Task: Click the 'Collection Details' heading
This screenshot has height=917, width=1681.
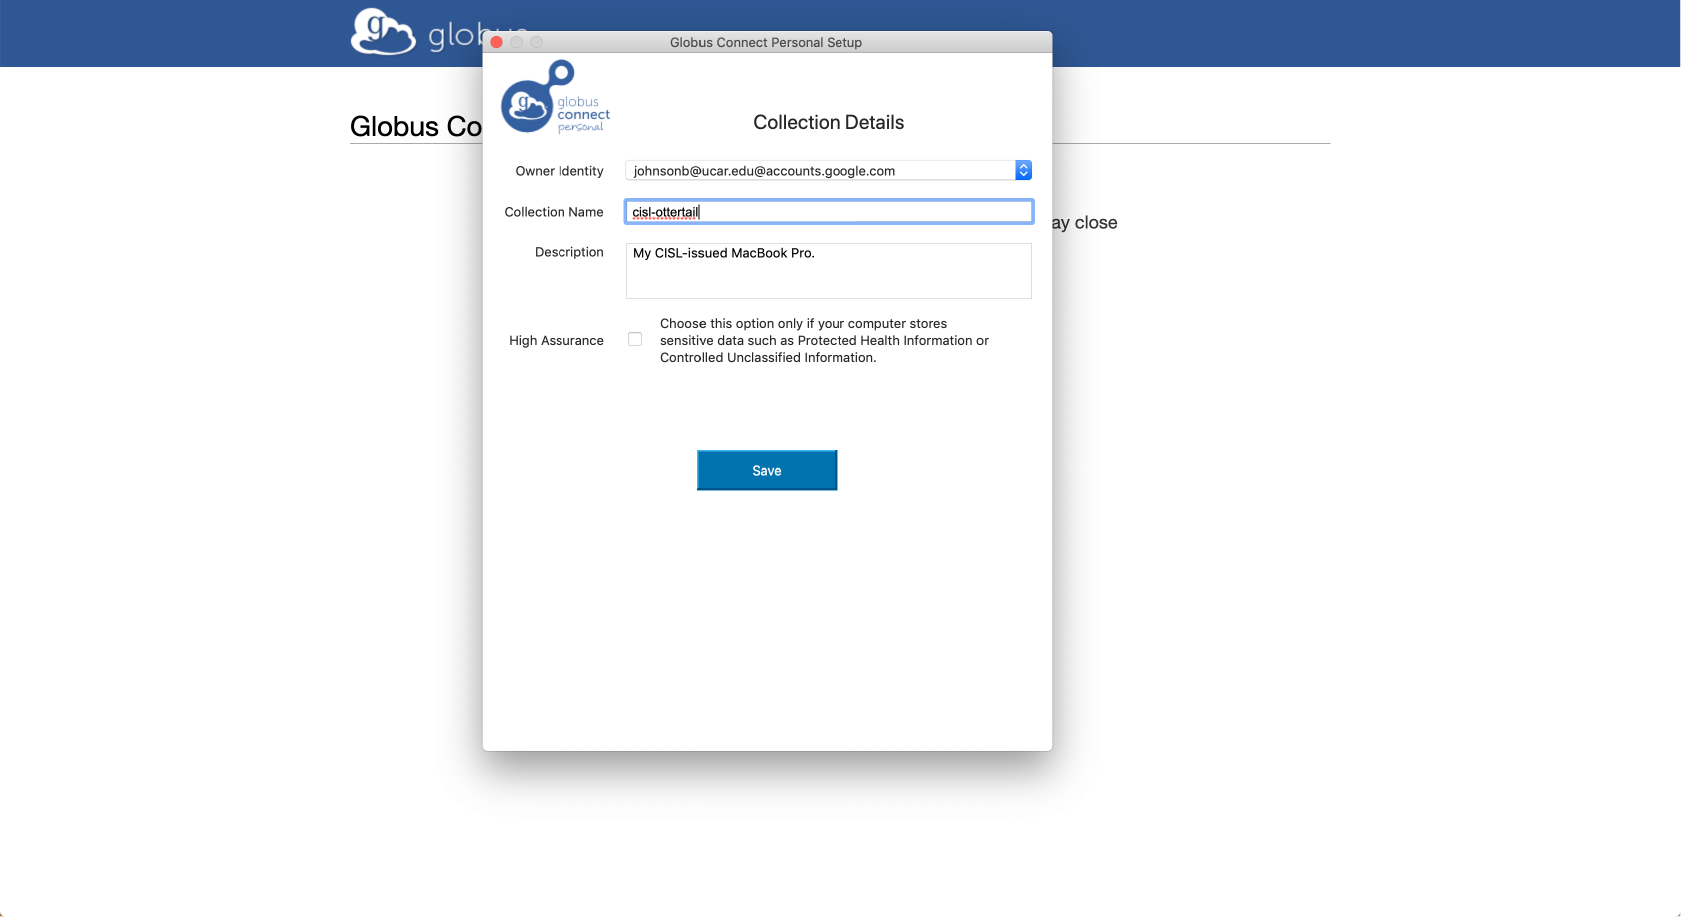Action: (828, 122)
